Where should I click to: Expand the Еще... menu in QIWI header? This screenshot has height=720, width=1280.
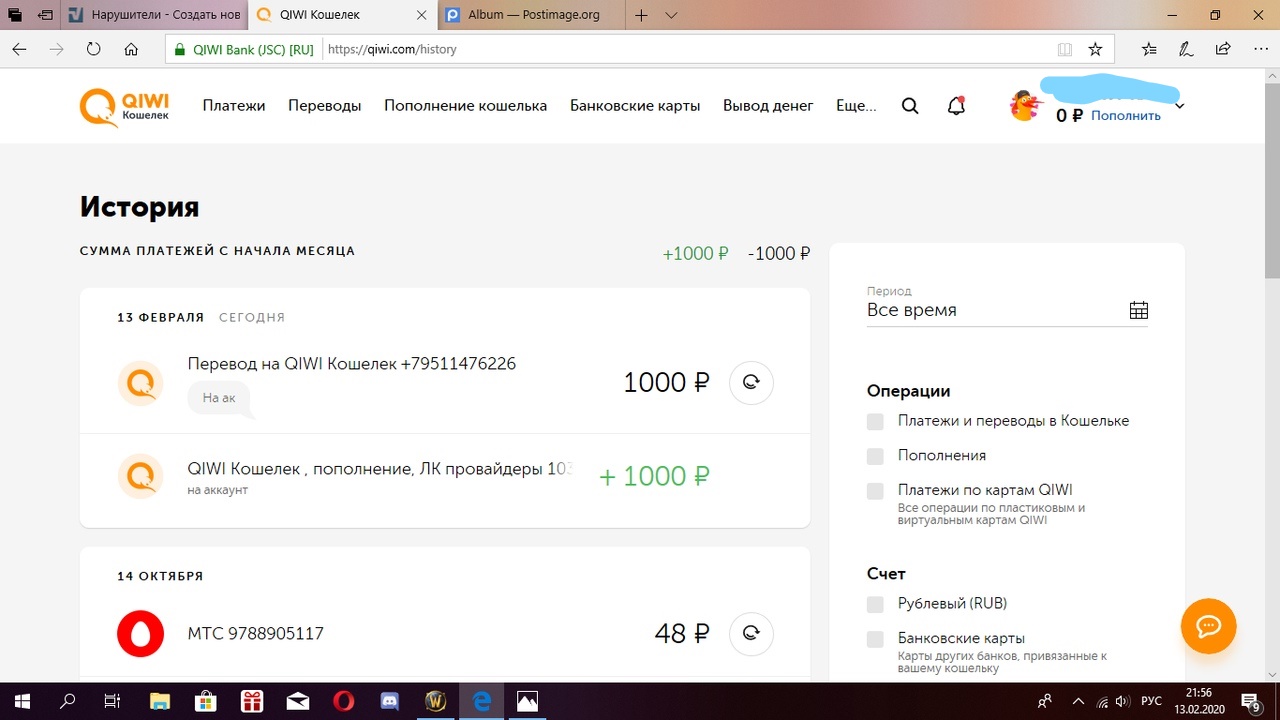[856, 106]
